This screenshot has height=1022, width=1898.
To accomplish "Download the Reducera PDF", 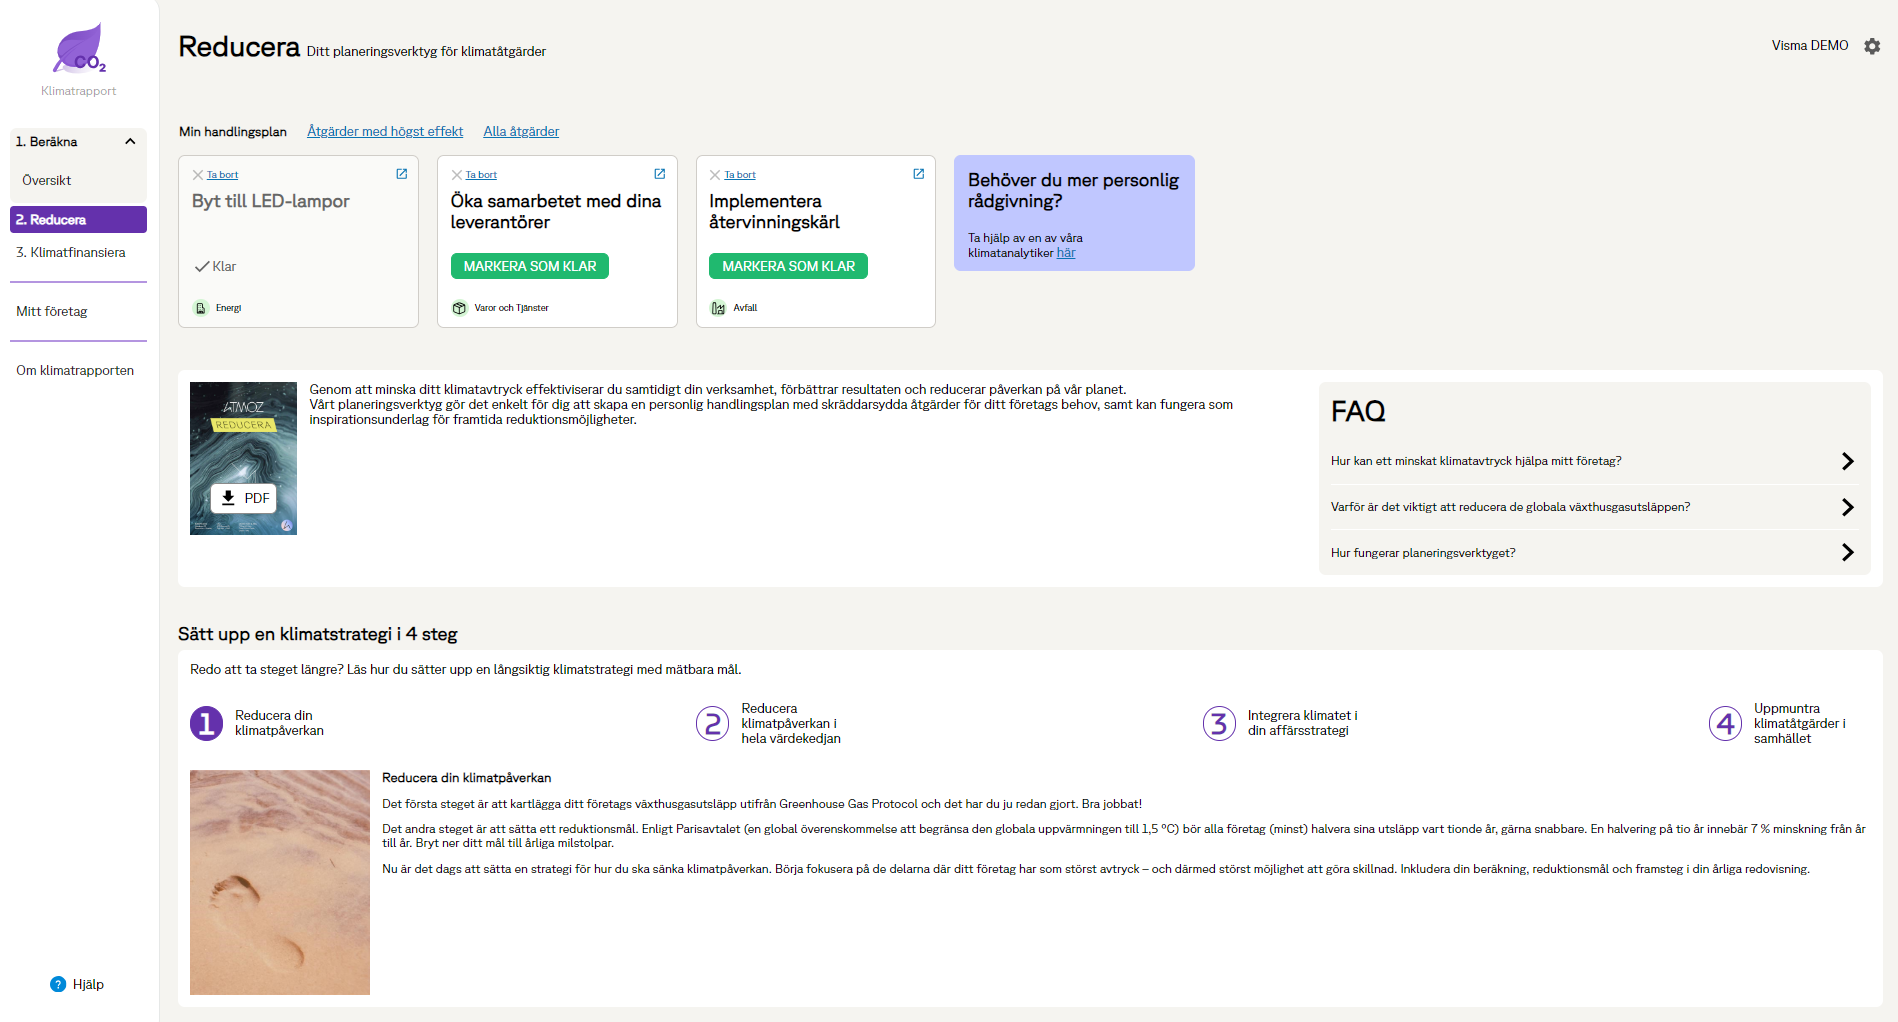I will coord(244,498).
